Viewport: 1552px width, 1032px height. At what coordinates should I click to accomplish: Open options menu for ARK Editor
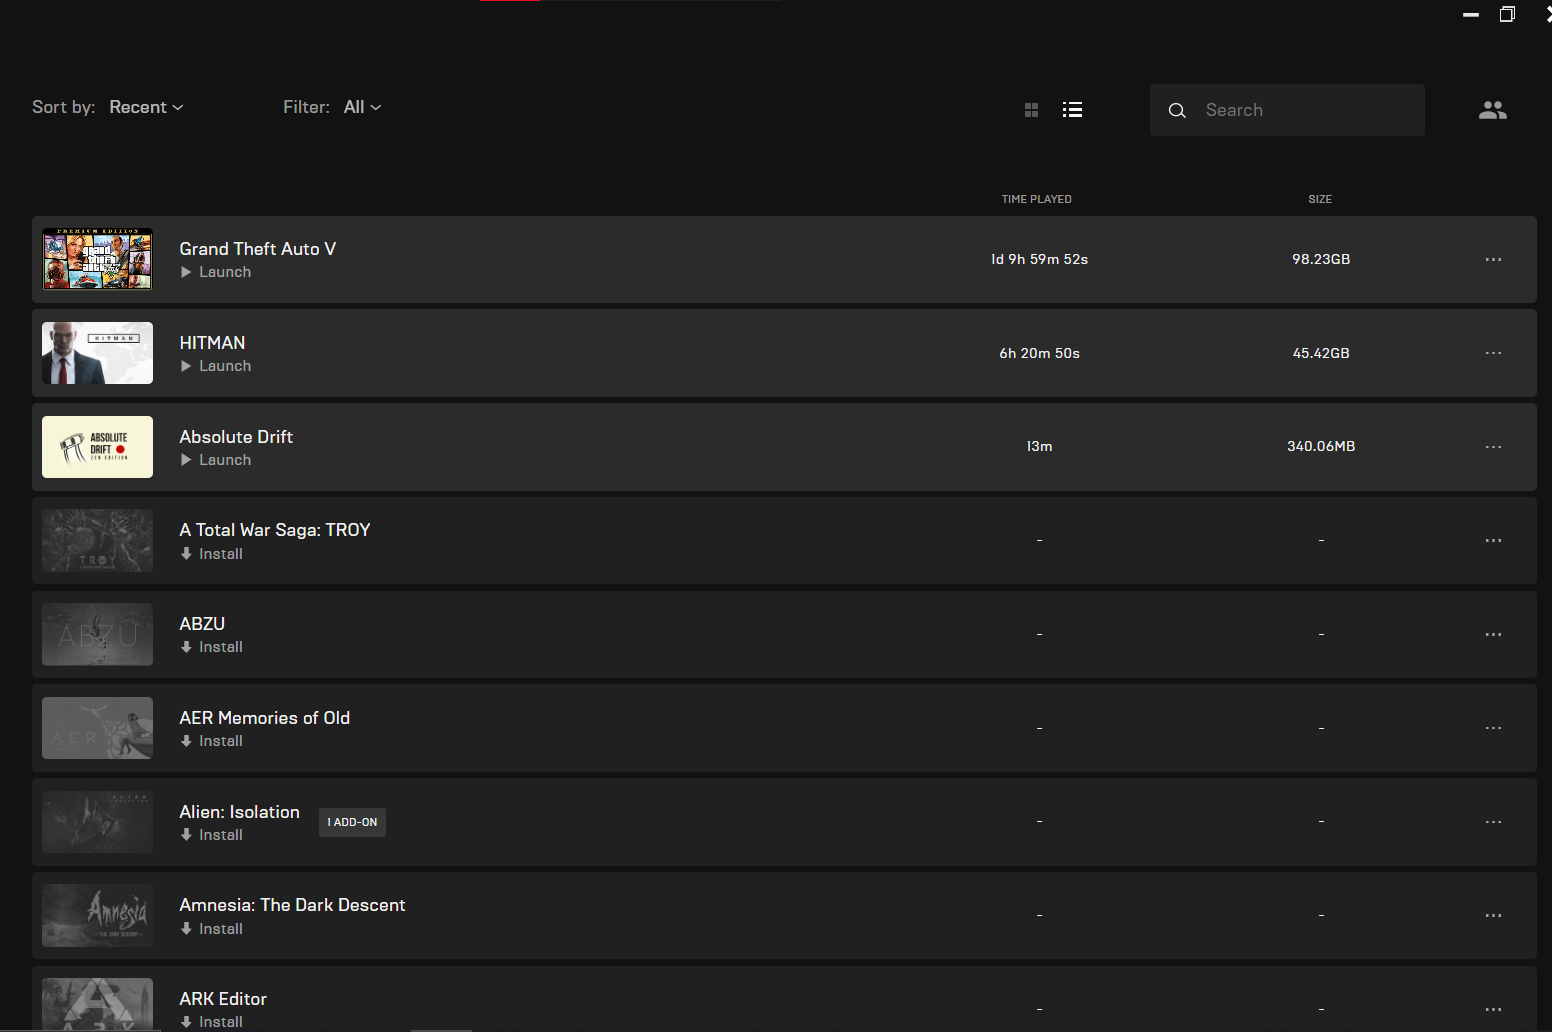[1493, 1010]
